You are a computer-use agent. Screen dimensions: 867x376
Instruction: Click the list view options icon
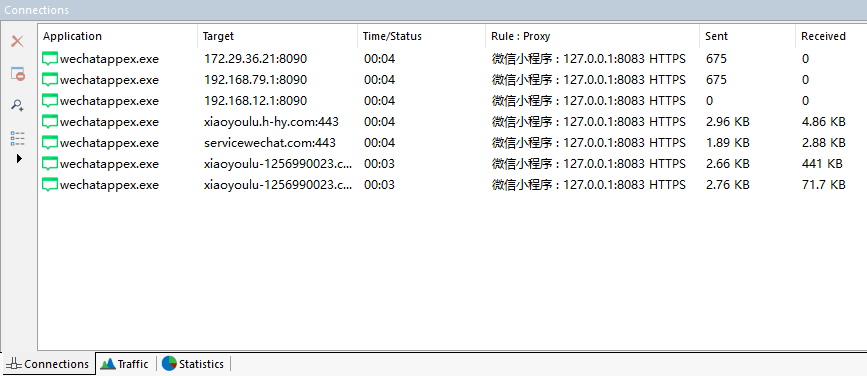click(18, 138)
